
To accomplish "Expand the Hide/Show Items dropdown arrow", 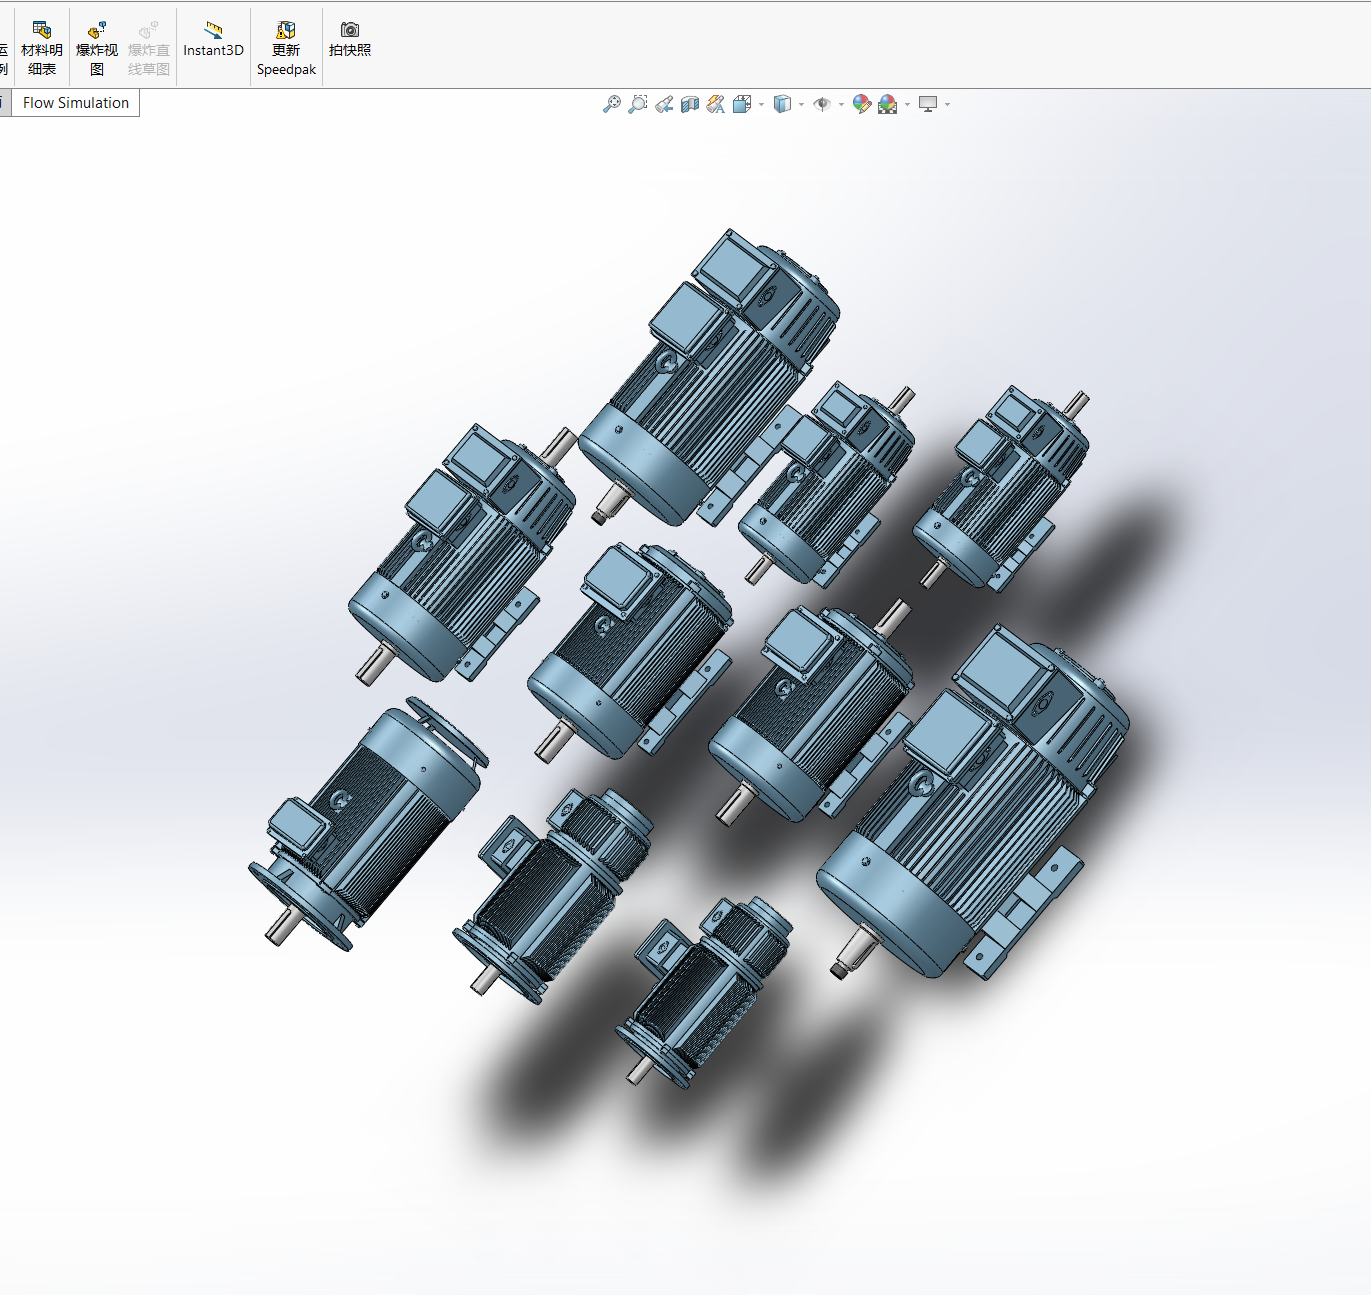I will [842, 104].
